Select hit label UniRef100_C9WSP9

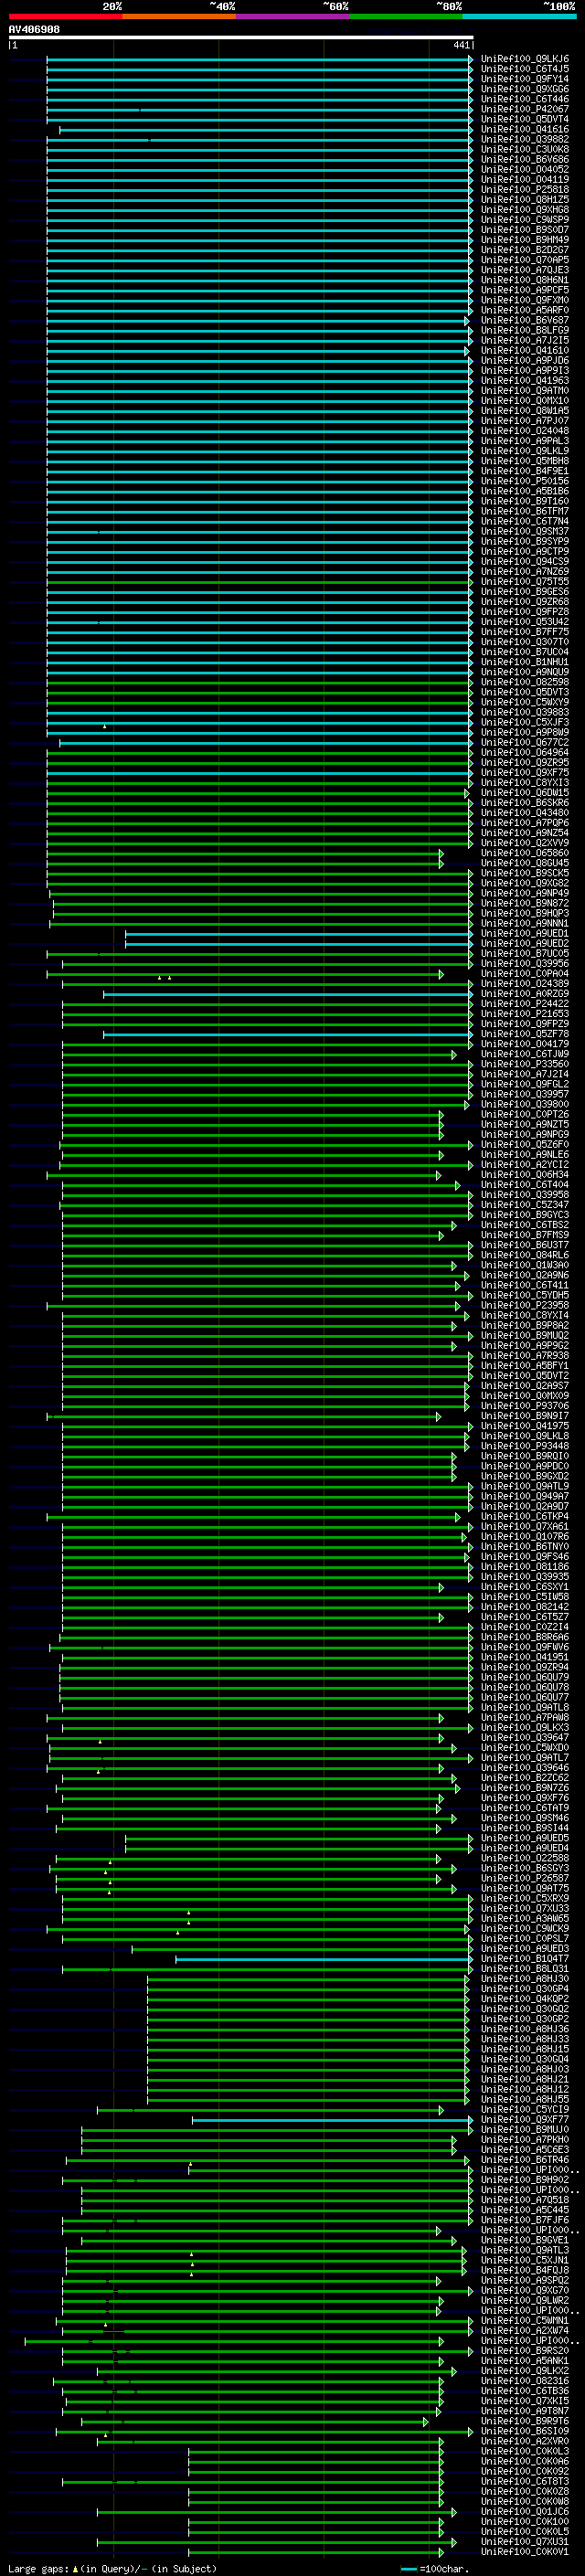[525, 220]
